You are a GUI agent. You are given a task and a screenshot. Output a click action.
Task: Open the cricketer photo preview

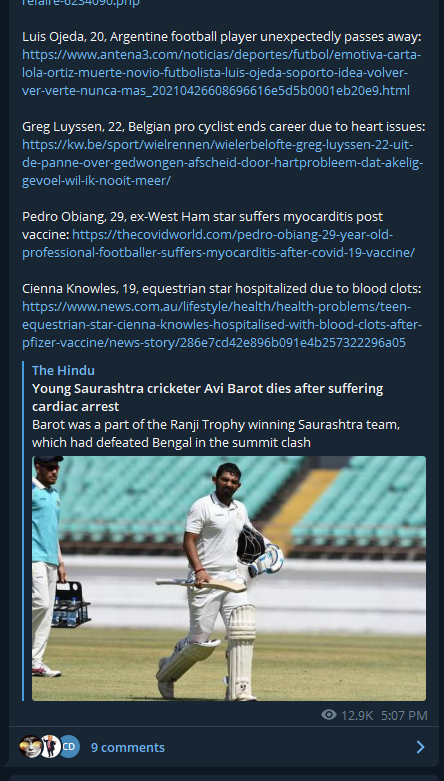229,578
